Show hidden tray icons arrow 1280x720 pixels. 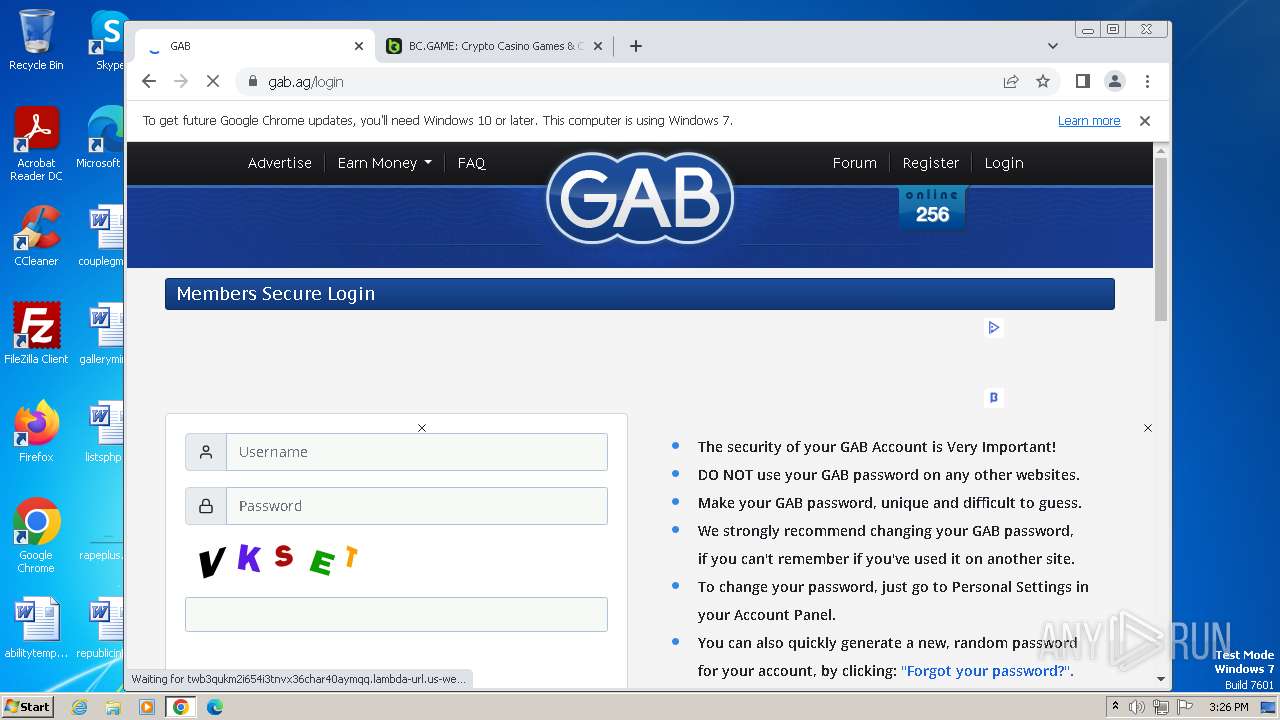click(x=1115, y=707)
